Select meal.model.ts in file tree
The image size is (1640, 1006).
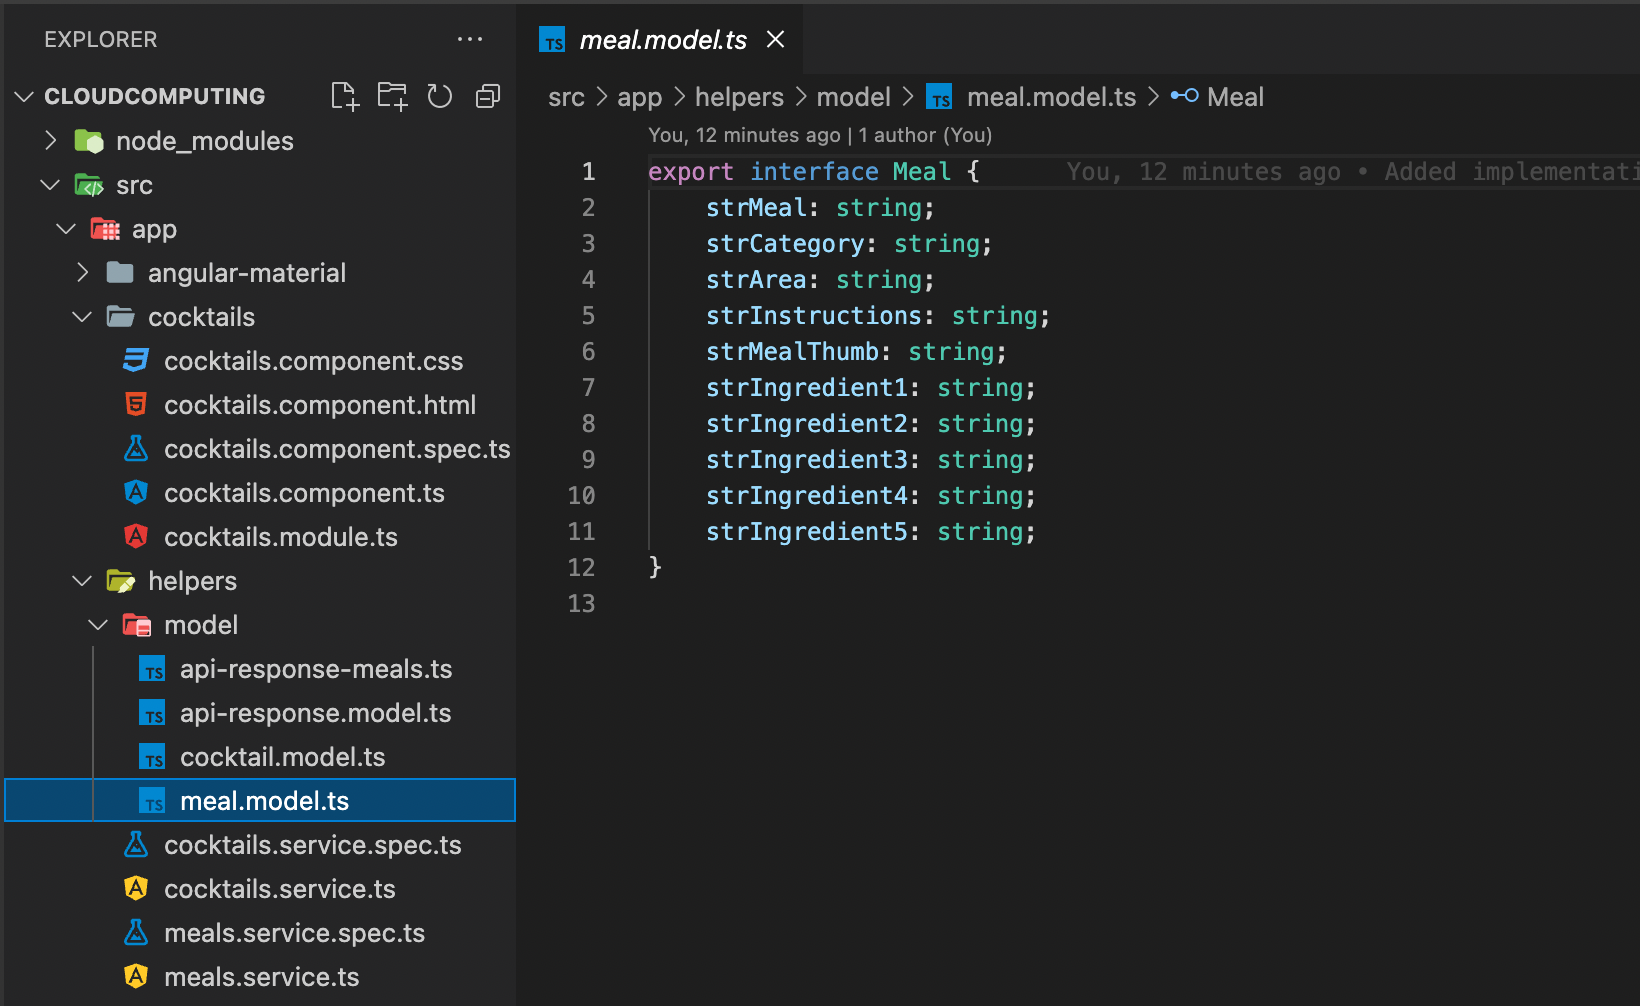(260, 801)
